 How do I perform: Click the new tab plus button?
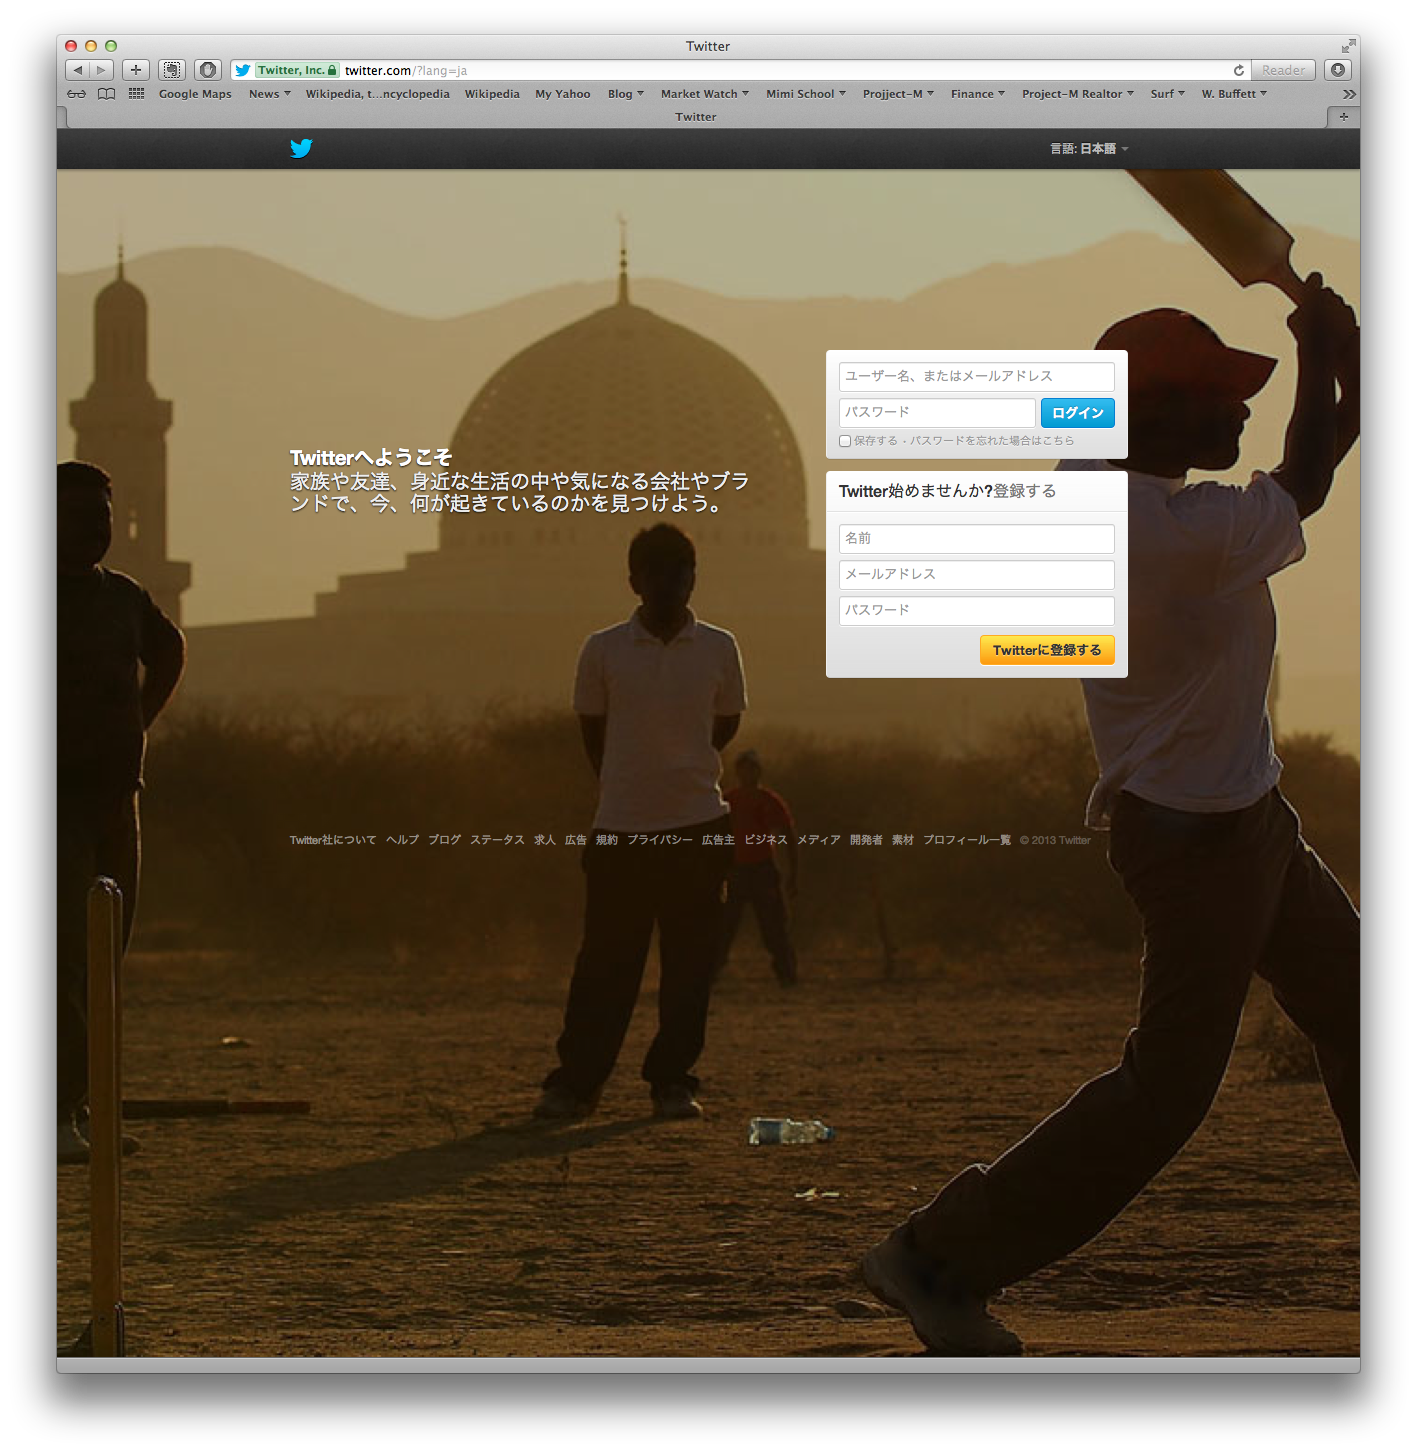(x=1343, y=117)
